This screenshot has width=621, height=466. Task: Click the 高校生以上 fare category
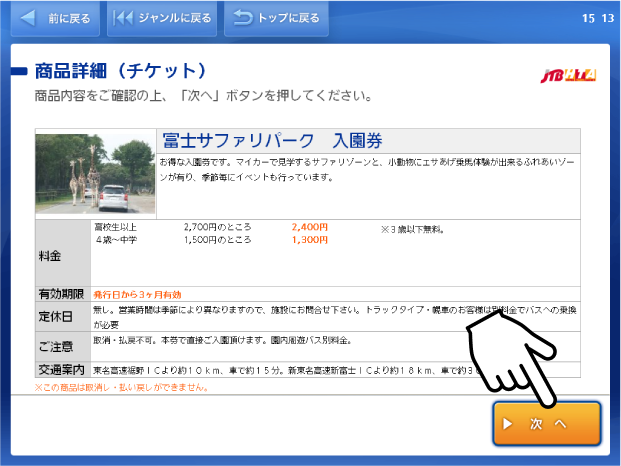[116, 227]
